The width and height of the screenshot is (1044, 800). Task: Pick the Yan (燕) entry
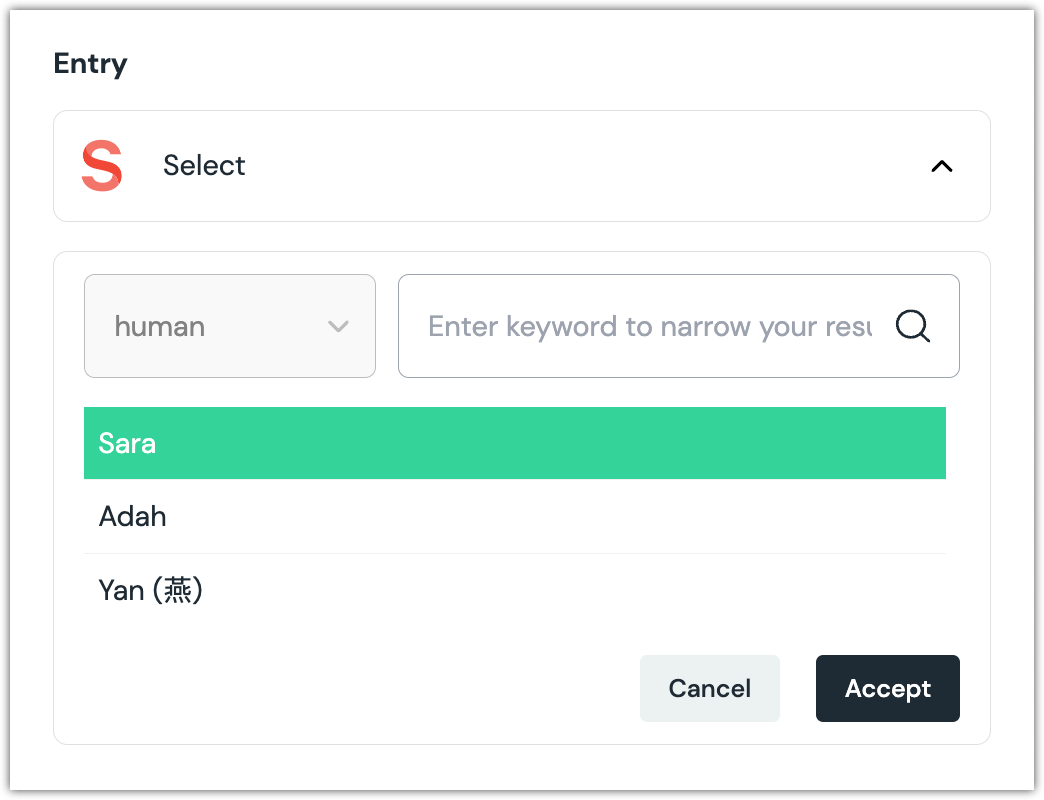(x=150, y=591)
